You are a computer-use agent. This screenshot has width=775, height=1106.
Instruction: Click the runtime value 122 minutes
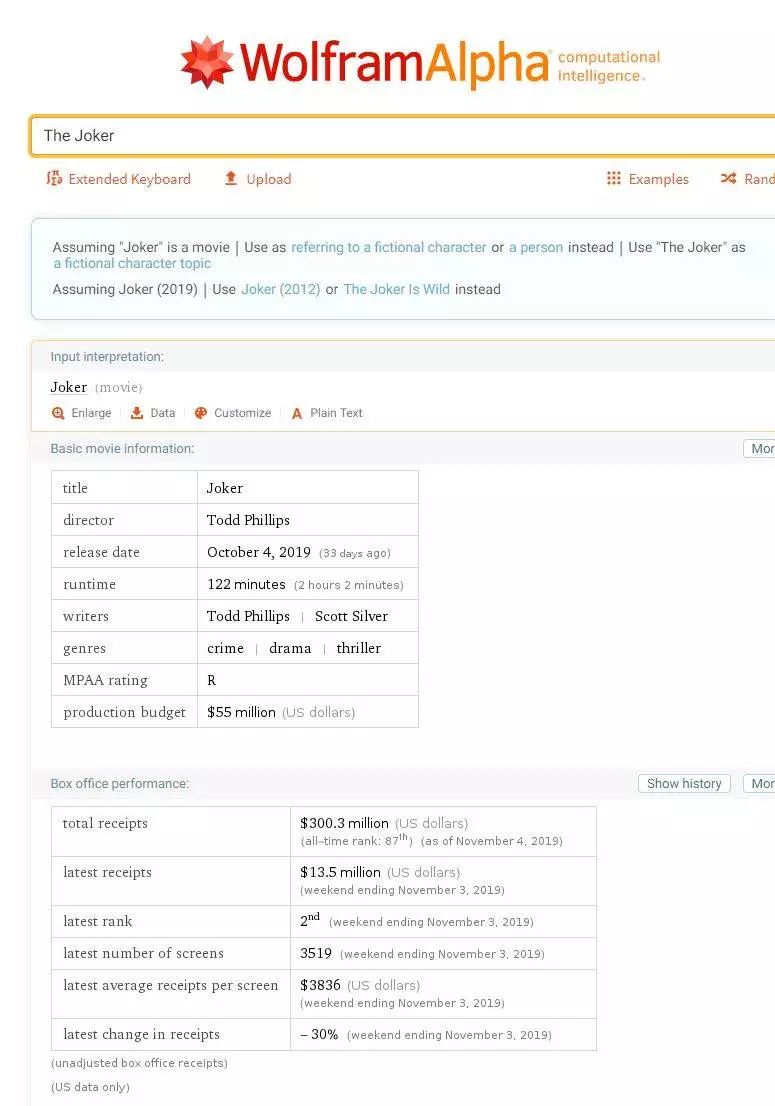[x=246, y=584]
